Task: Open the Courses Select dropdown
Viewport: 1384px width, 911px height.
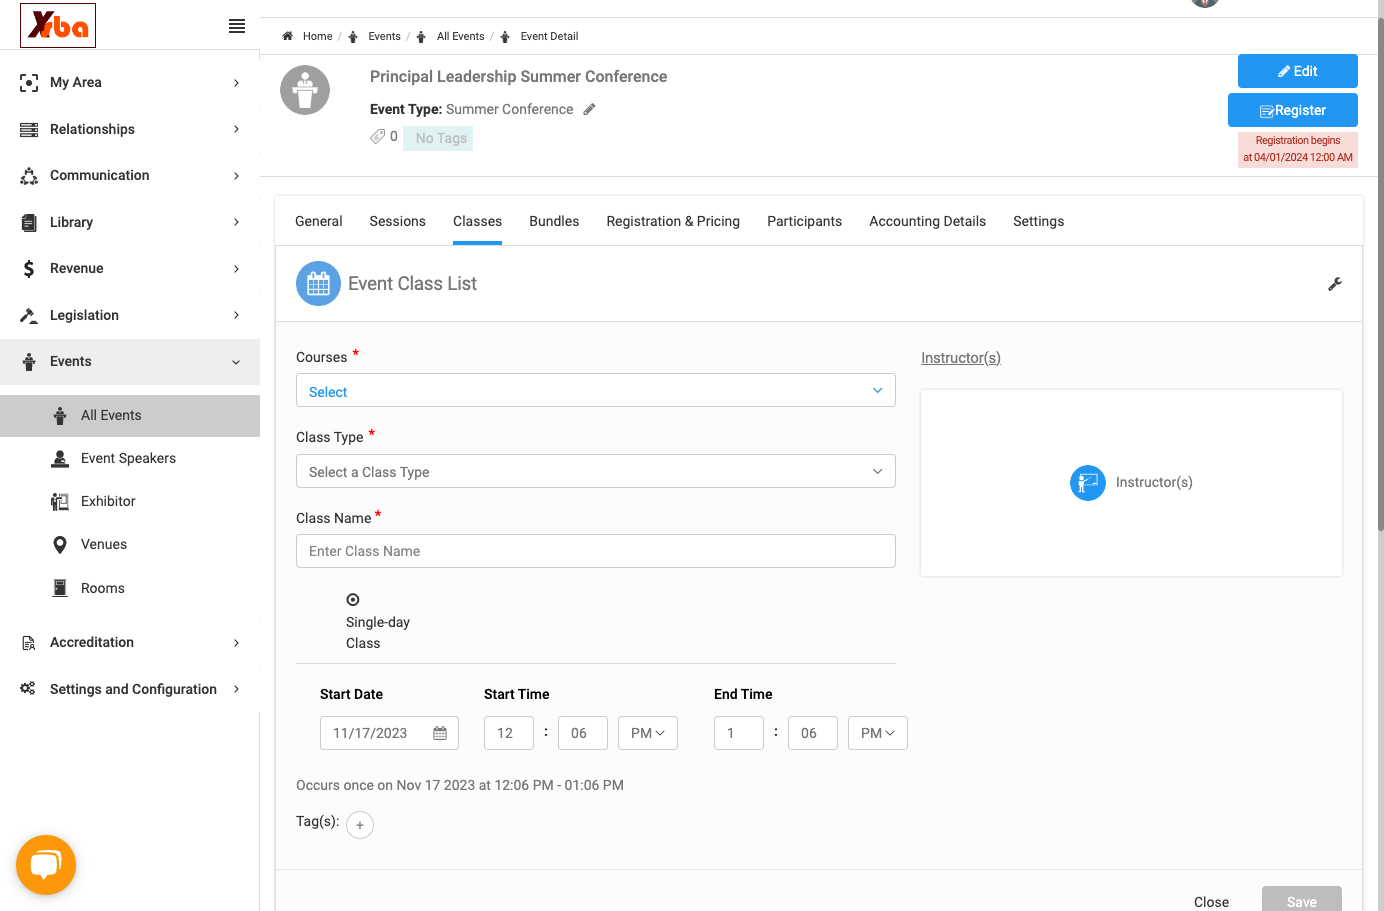Action: click(x=596, y=391)
